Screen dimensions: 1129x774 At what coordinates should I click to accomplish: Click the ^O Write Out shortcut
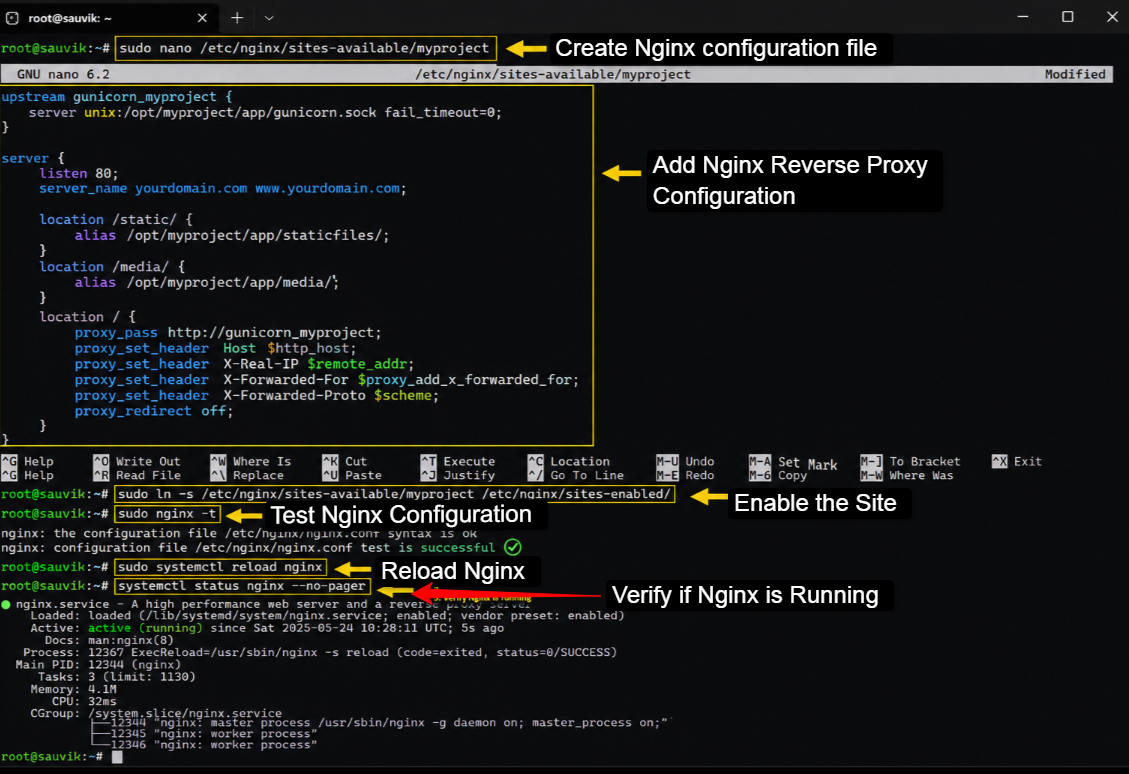tap(137, 462)
